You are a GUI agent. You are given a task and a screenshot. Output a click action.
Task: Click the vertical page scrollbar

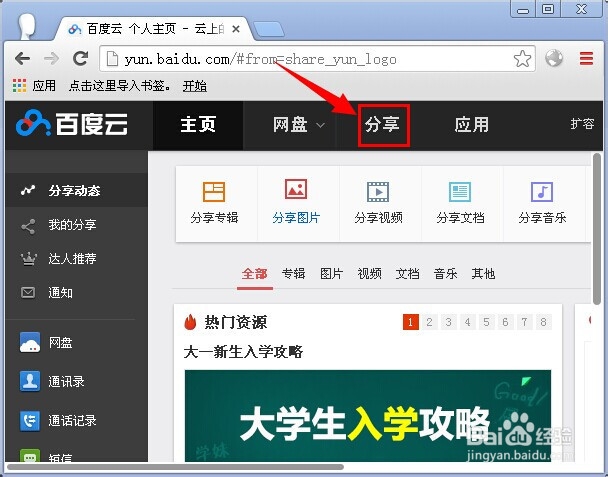[x=597, y=229]
